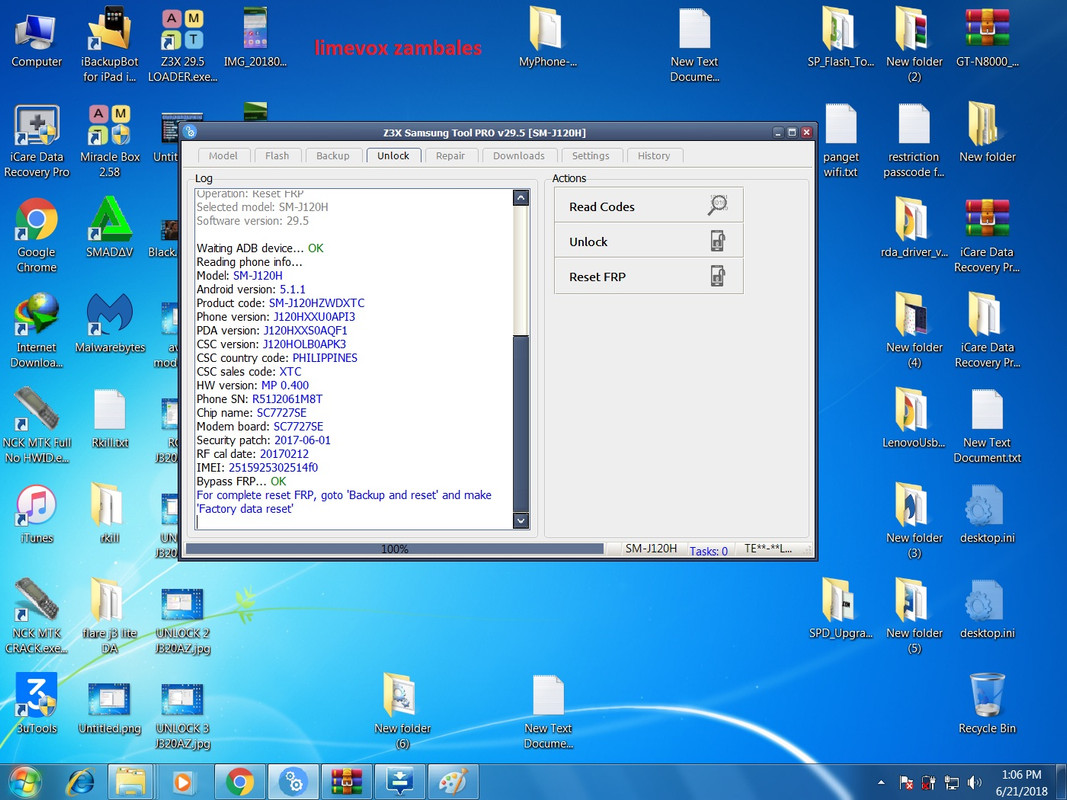Select NCK MTK CRACK.exe desktop icon
Image resolution: width=1067 pixels, height=800 pixels.
(x=37, y=616)
